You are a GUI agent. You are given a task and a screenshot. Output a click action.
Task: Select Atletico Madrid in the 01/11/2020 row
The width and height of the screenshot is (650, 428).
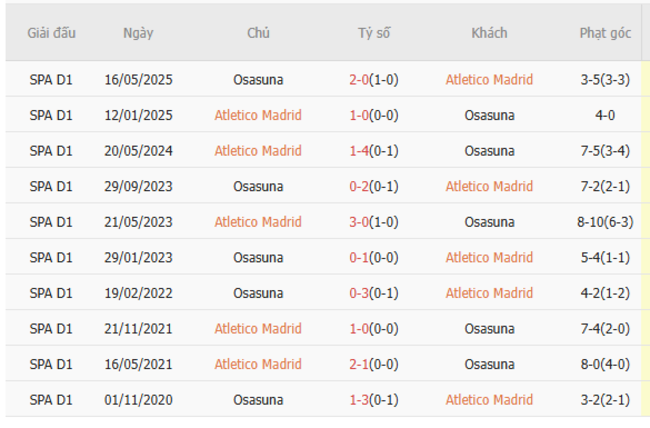(489, 400)
